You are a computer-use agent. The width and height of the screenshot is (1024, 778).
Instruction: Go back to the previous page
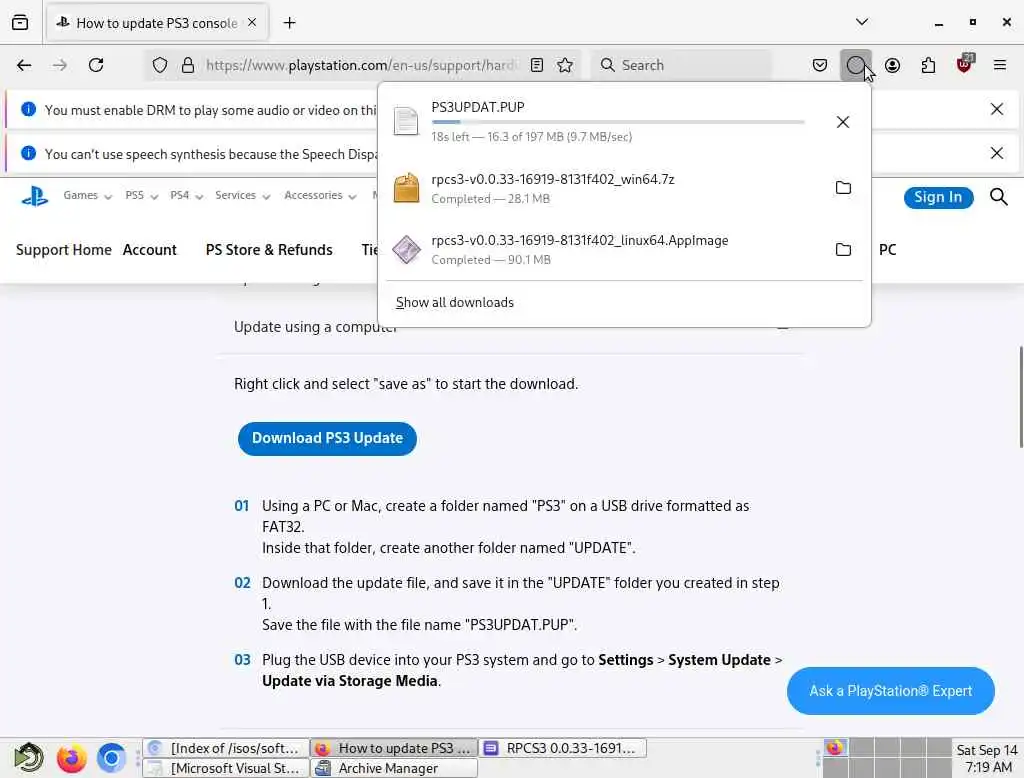(x=24, y=65)
